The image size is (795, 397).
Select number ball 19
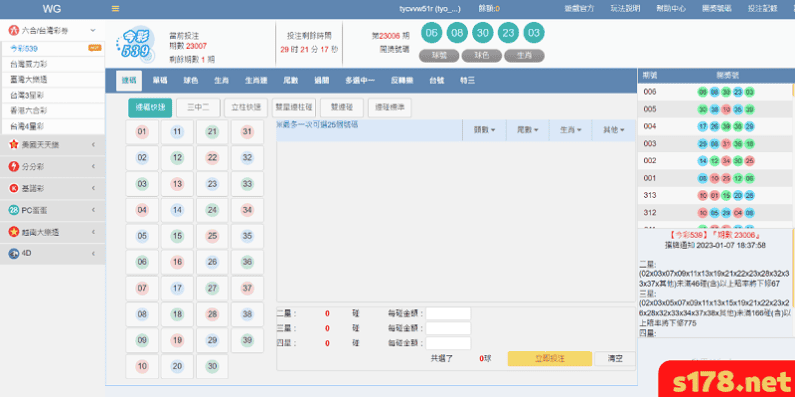[x=177, y=340]
